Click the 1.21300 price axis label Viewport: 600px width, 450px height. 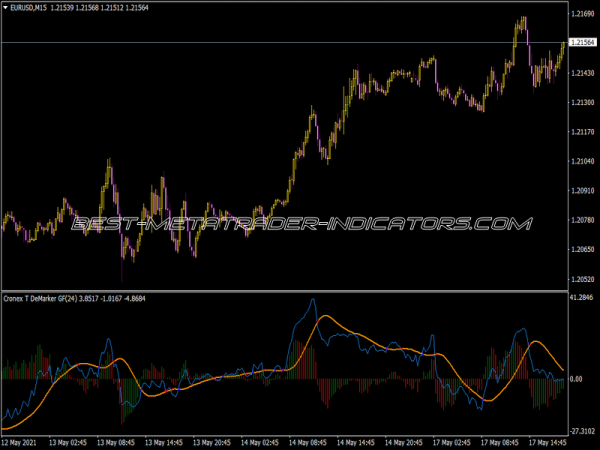(x=582, y=102)
